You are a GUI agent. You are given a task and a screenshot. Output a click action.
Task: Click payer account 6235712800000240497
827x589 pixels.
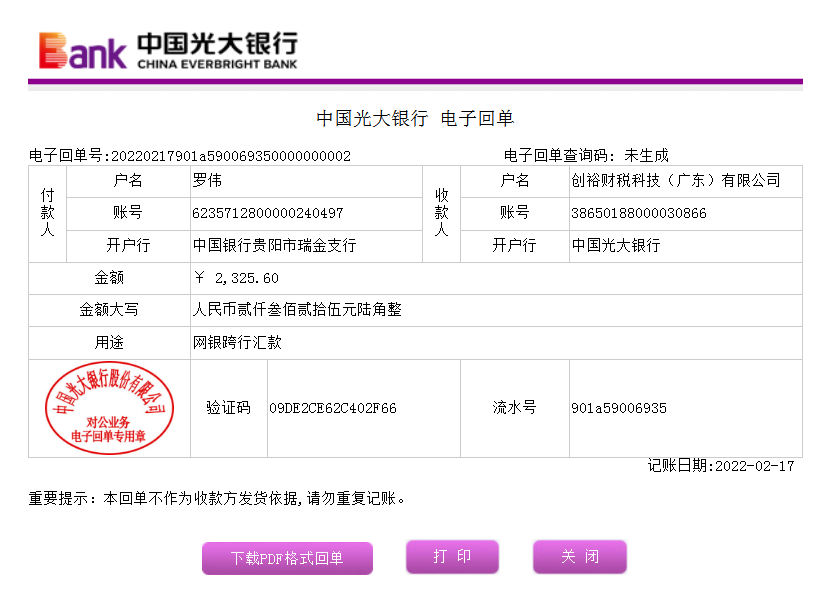(267, 213)
